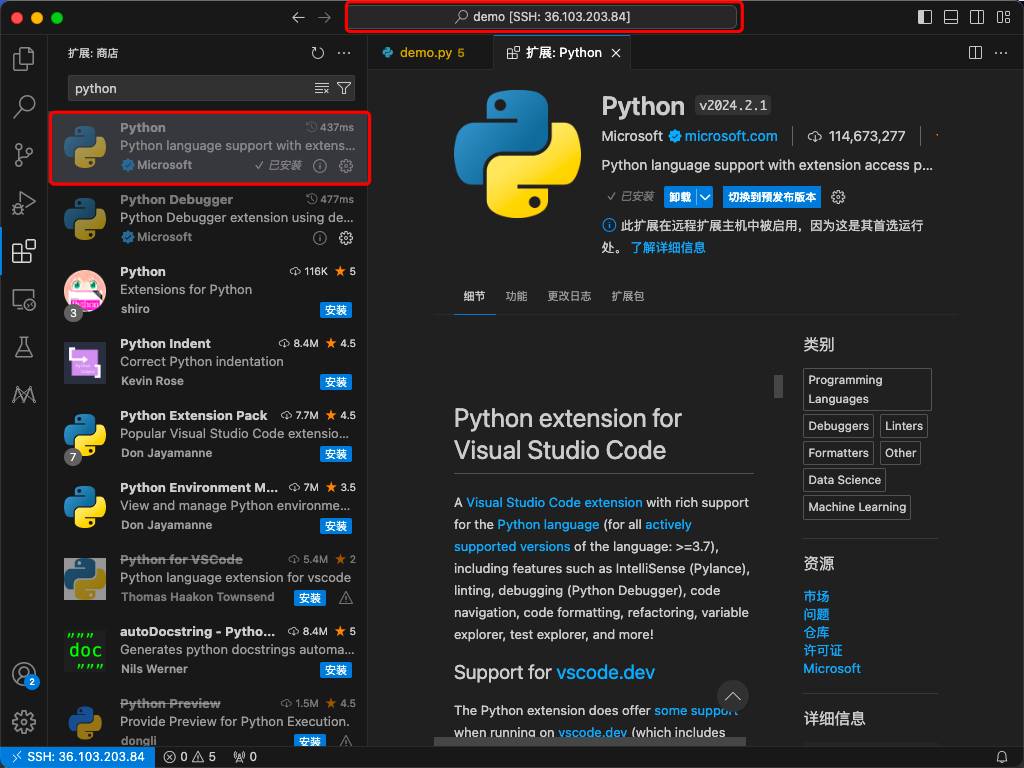The width and height of the screenshot is (1024, 768).
Task: Open the forwarded ports status item
Action: coord(245,757)
